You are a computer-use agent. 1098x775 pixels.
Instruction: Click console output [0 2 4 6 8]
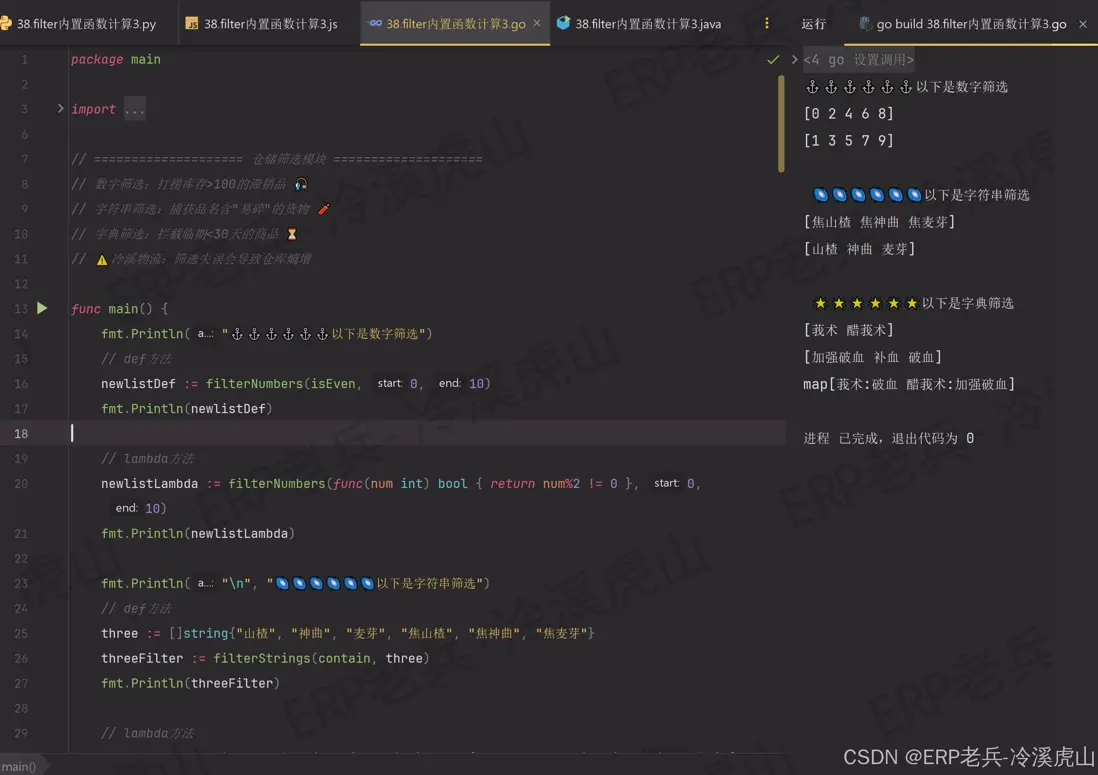[x=849, y=113]
